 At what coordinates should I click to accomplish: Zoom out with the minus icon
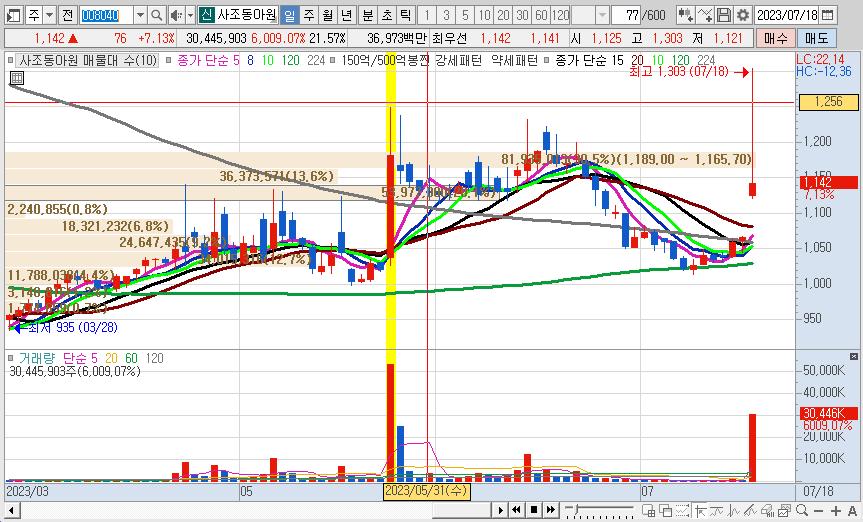(818, 511)
